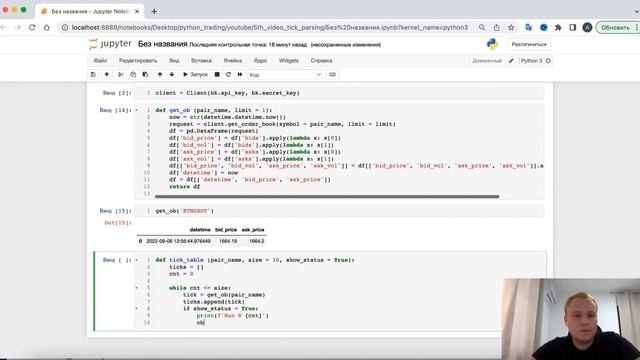640x360 pixels.
Task: Collapse the get_ob function fold arrow
Action: 137,110
